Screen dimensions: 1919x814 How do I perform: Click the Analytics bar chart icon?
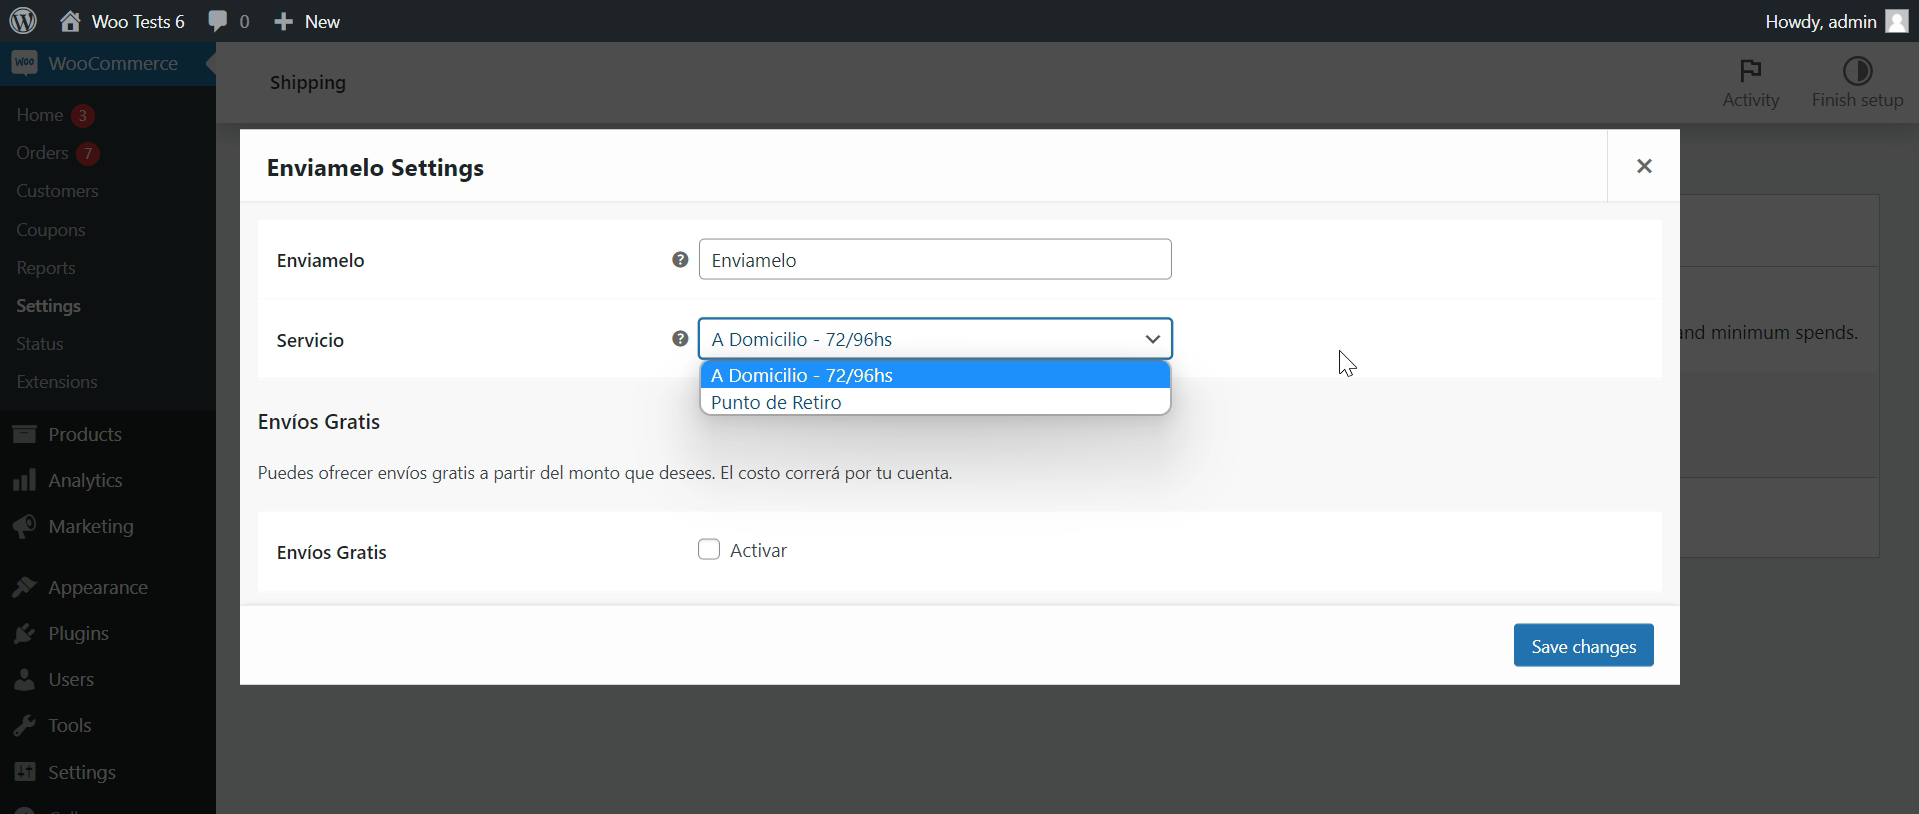click(x=25, y=480)
